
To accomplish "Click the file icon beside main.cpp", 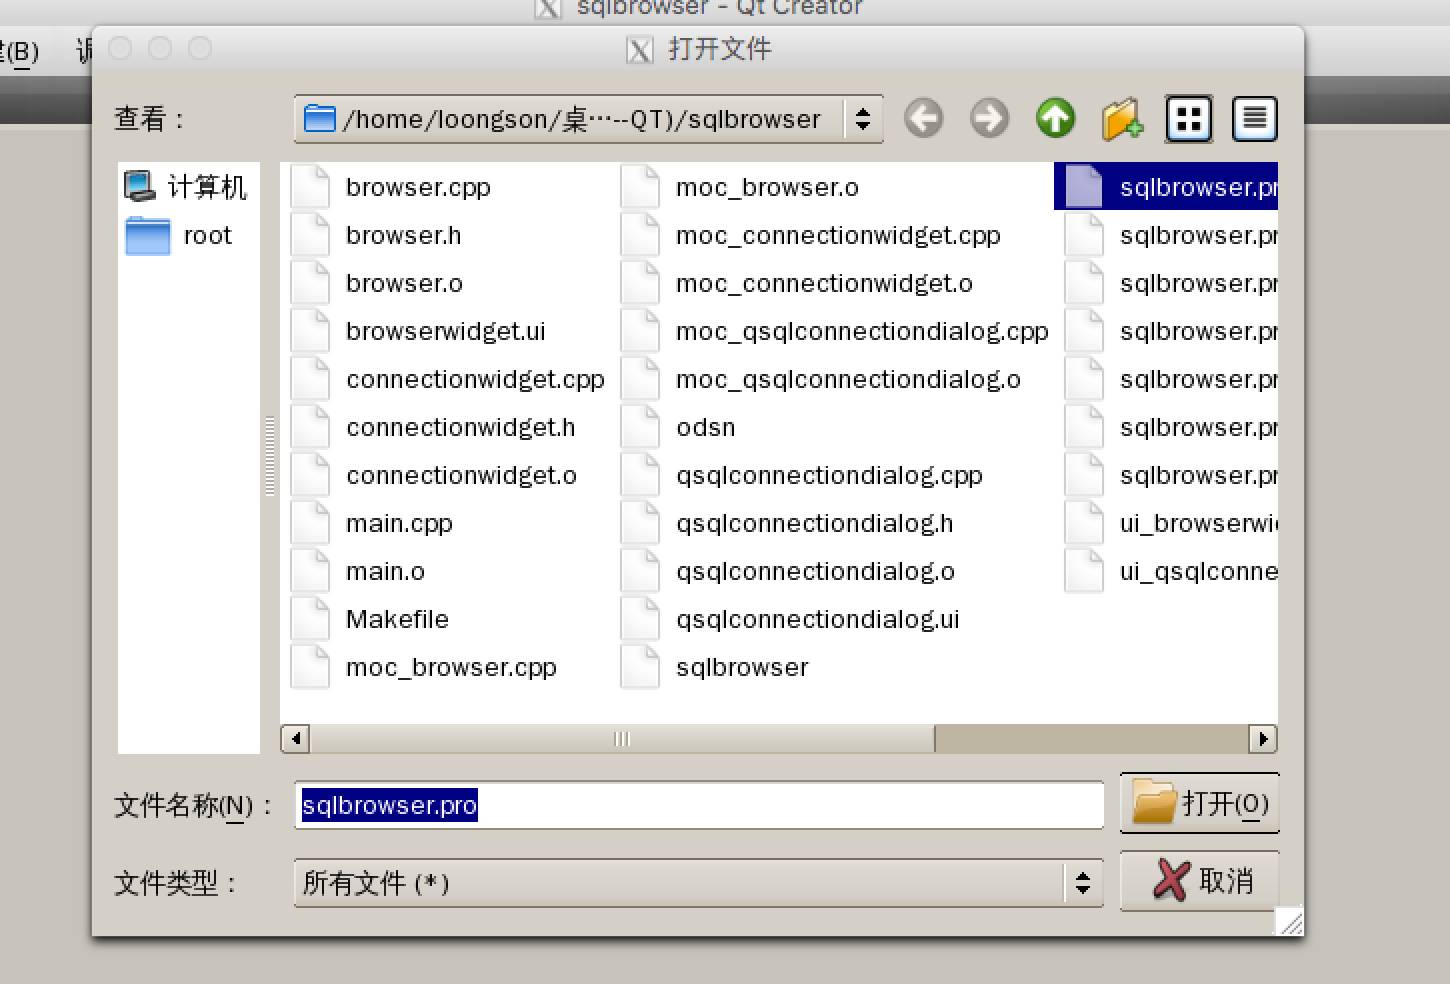I will pos(310,523).
